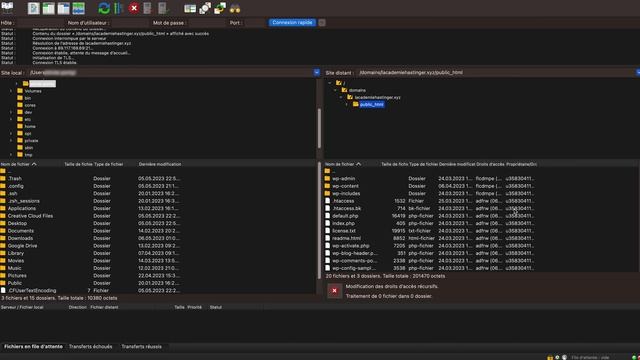Click the padlock encryption status bar icon

[550, 357]
